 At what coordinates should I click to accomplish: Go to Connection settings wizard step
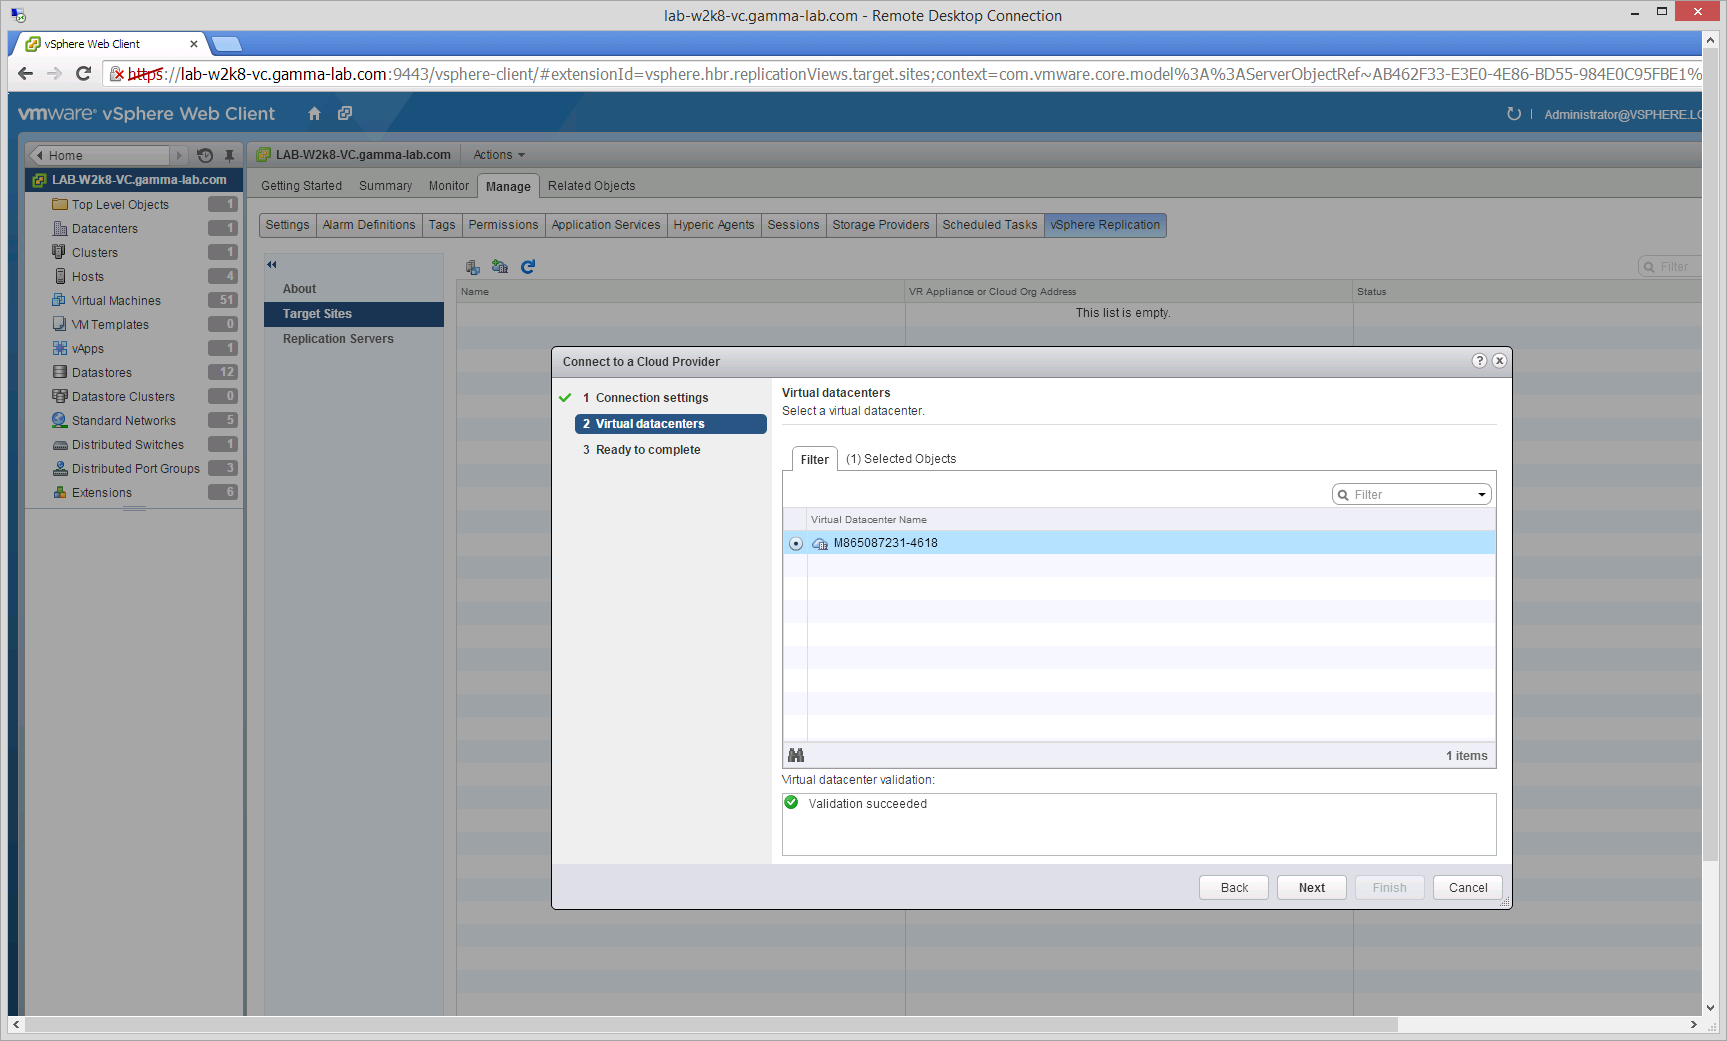(651, 398)
